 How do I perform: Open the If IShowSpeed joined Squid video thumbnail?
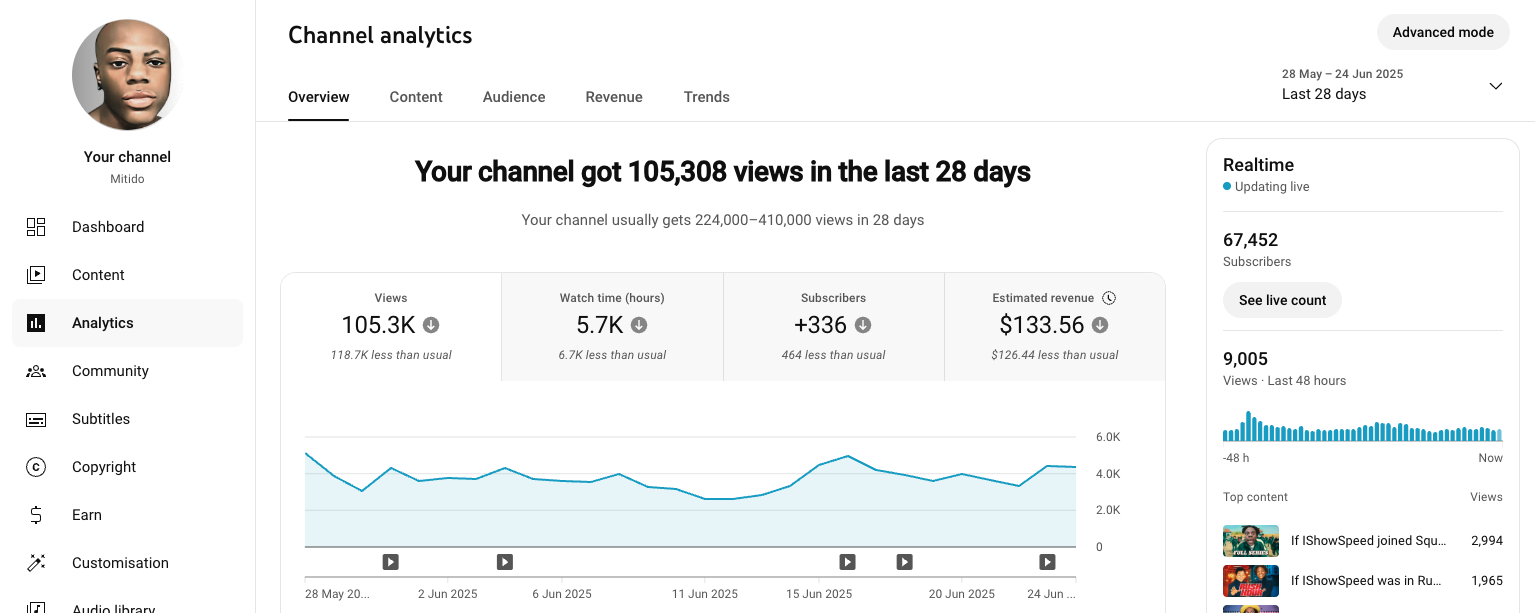[1250, 541]
